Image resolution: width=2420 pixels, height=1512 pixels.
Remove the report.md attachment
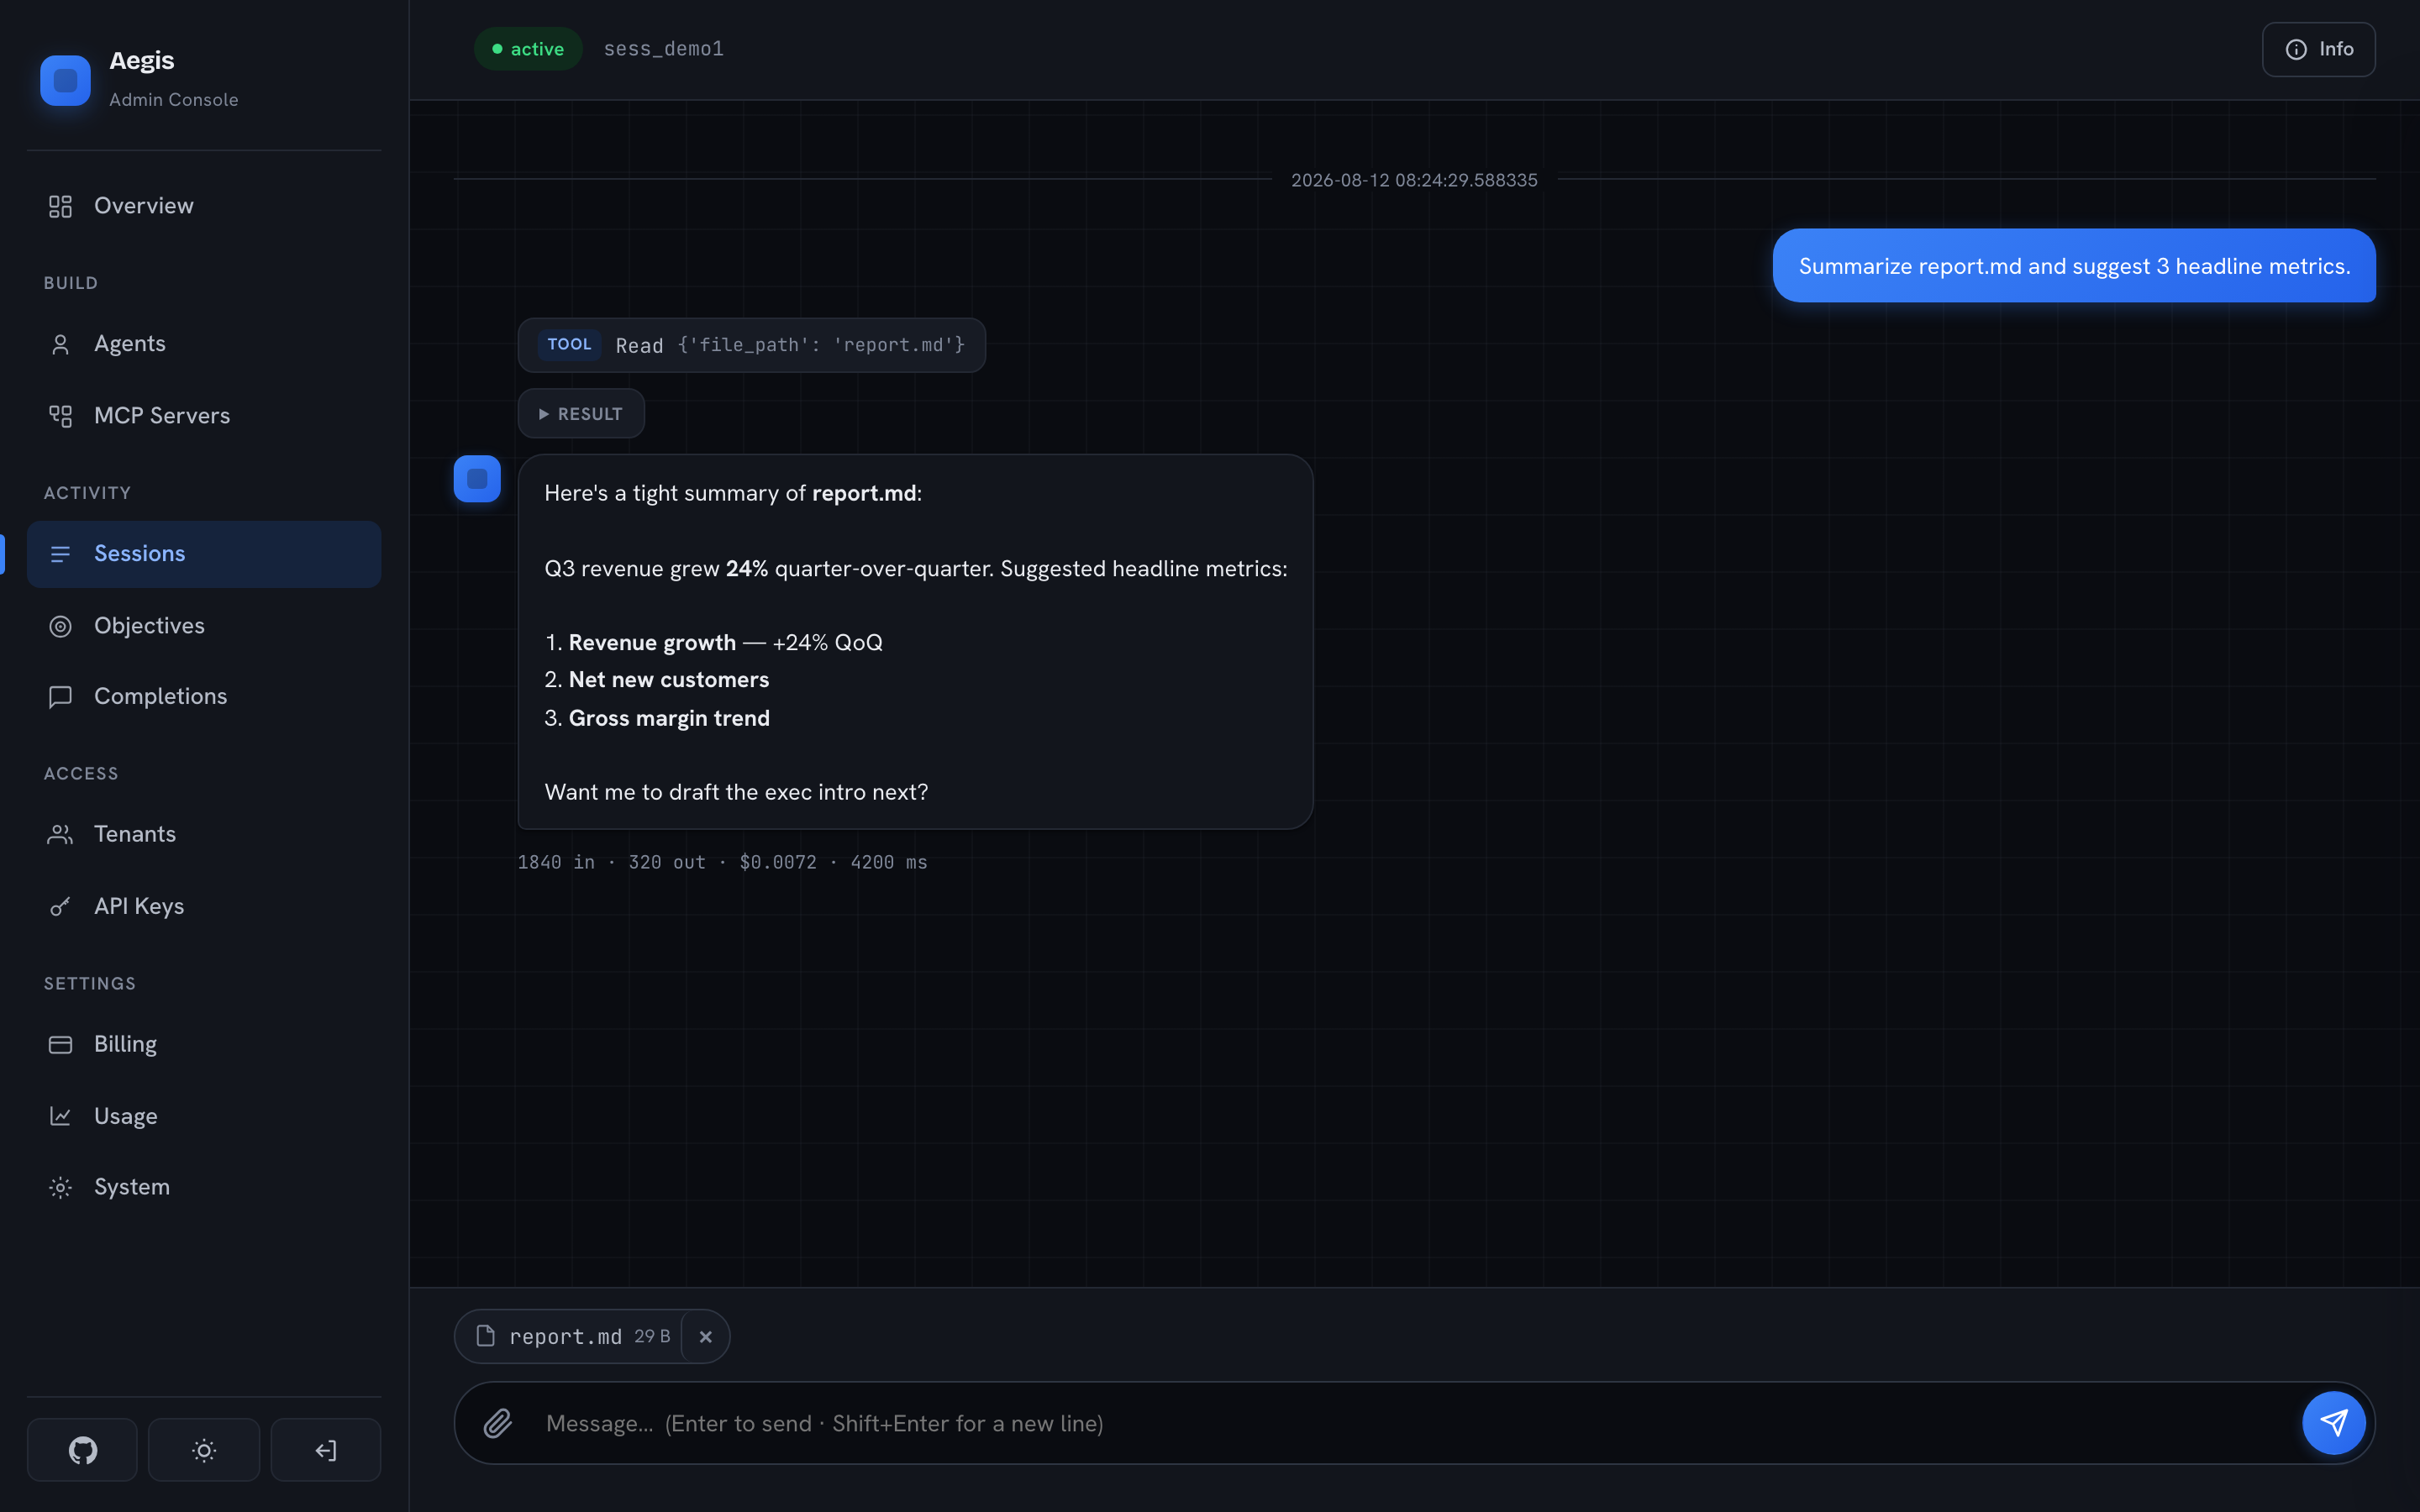(705, 1337)
